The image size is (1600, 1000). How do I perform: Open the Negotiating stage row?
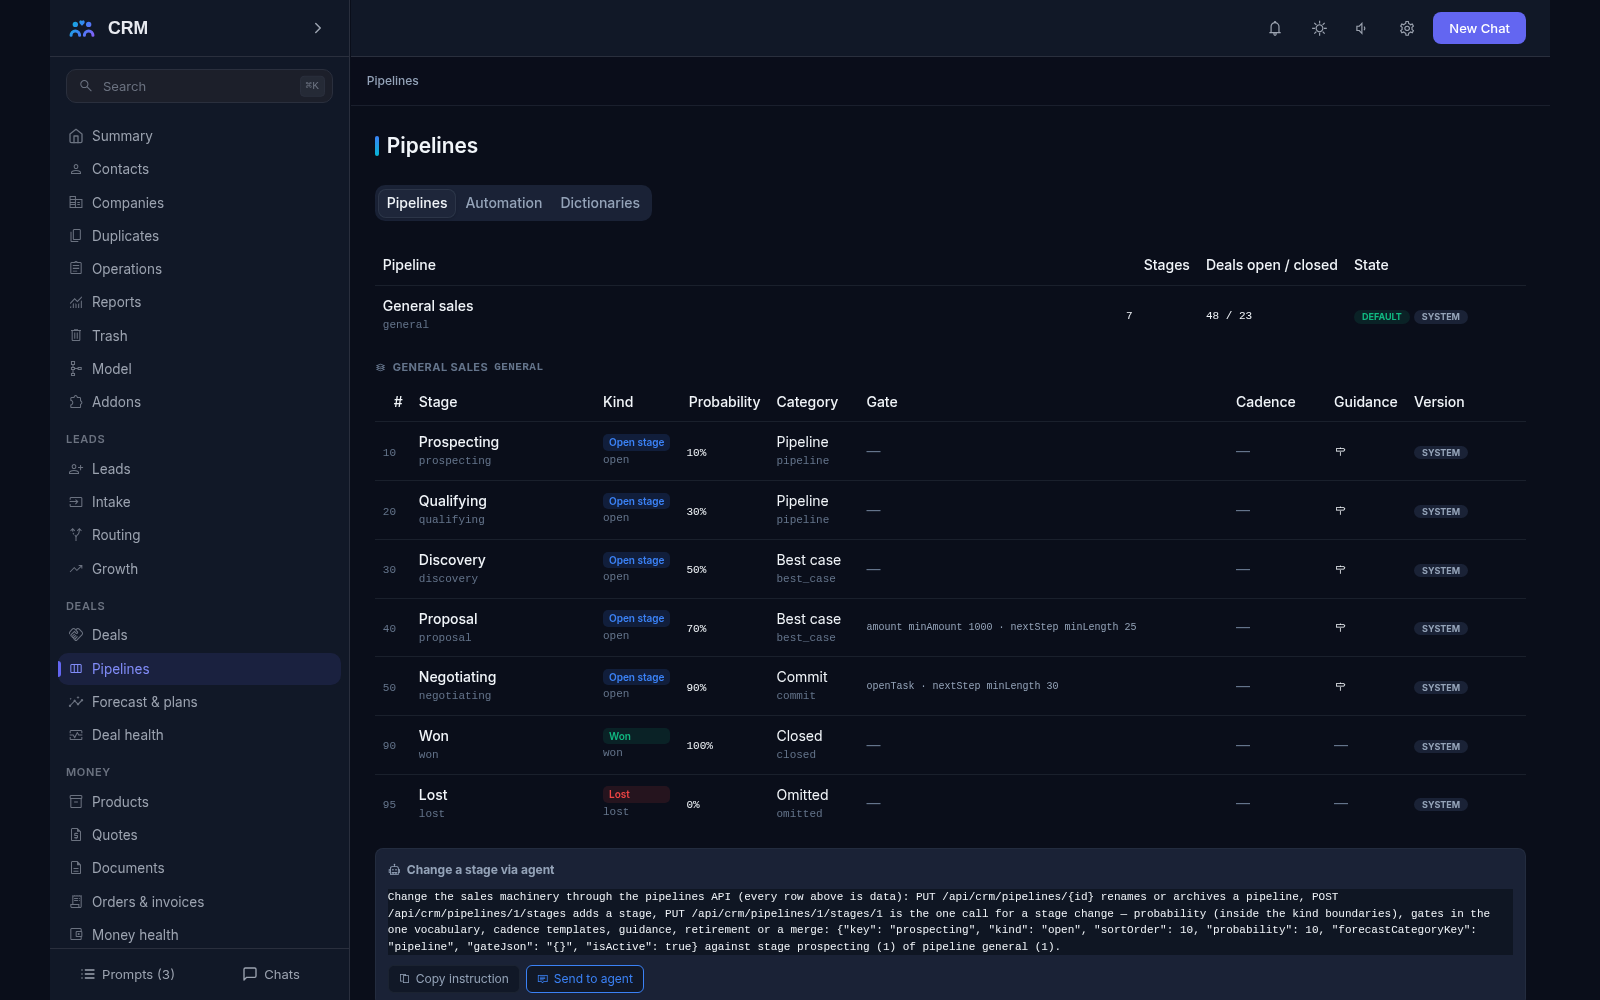click(950, 687)
